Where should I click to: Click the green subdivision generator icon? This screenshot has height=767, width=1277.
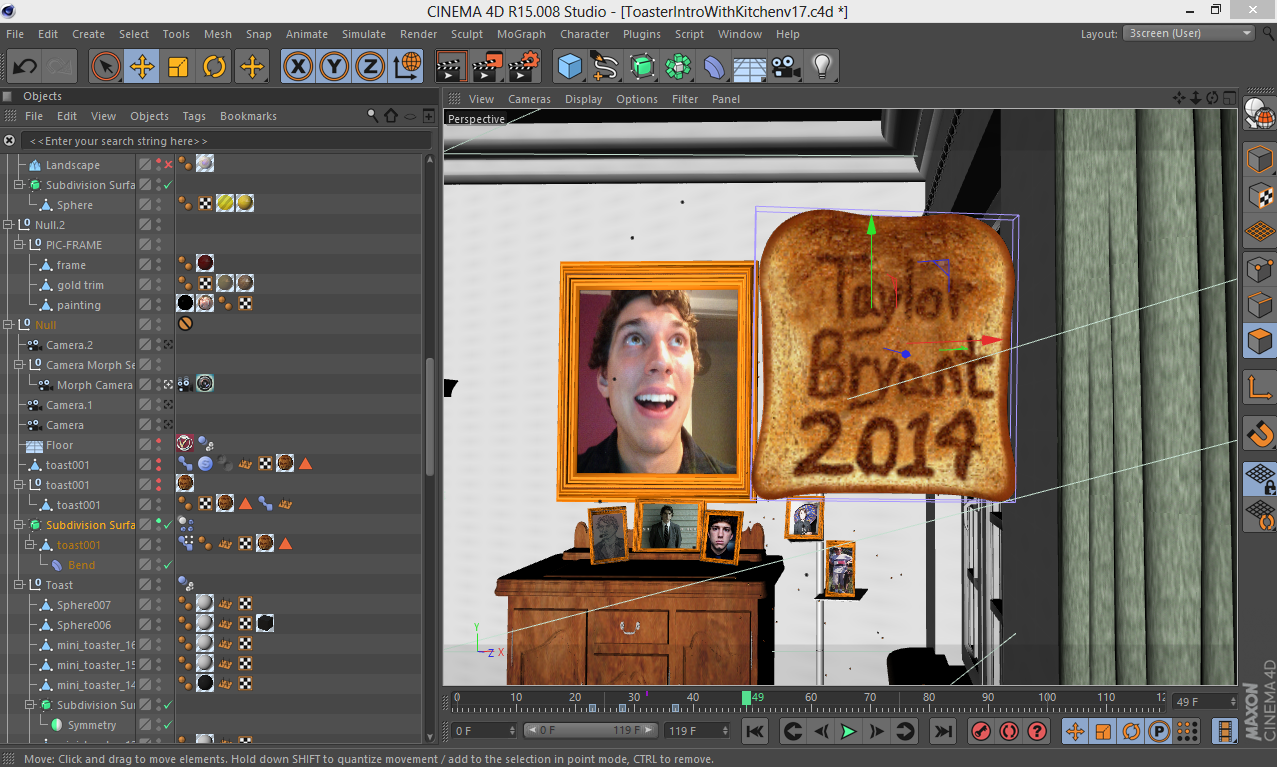pyautogui.click(x=642, y=67)
